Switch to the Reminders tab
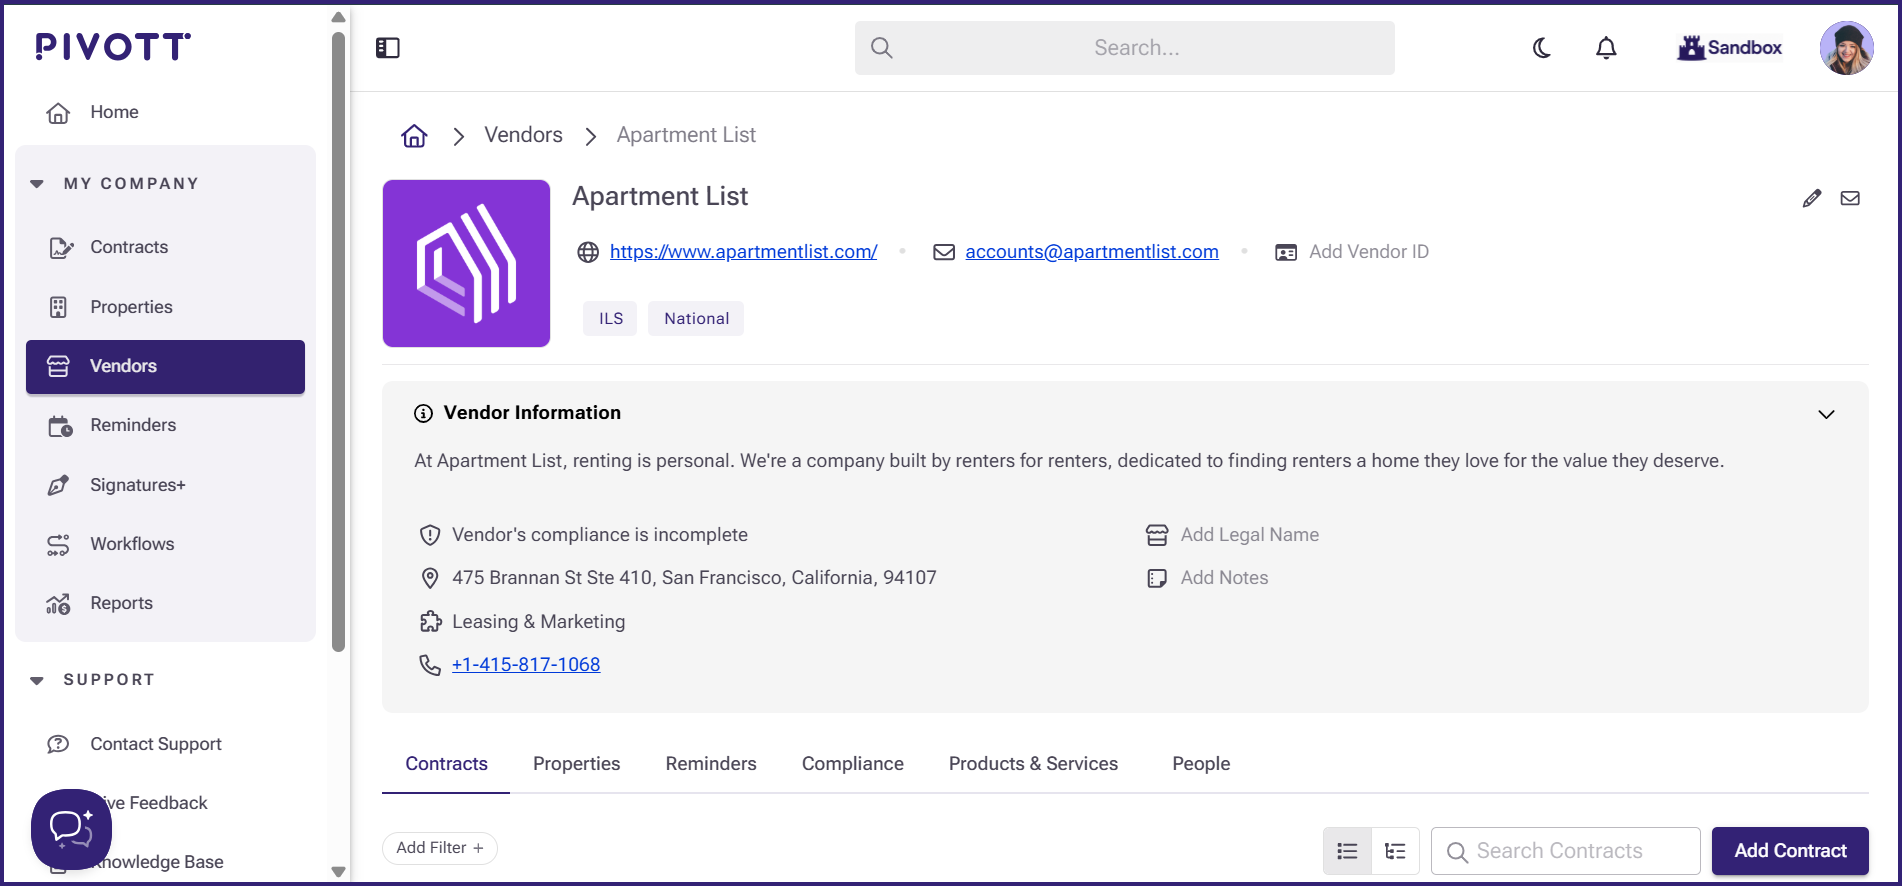1902x886 pixels. click(x=711, y=764)
